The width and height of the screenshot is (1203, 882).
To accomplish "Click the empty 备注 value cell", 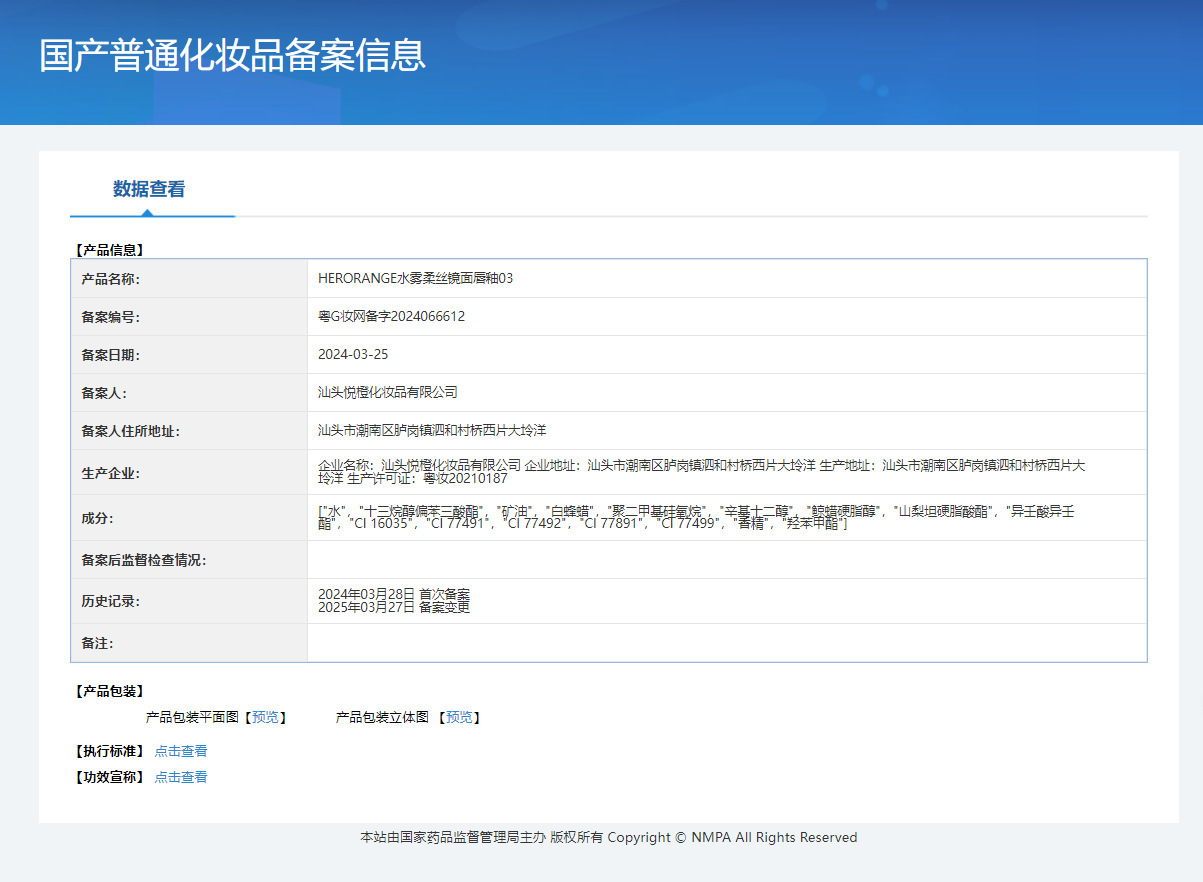I will [726, 643].
